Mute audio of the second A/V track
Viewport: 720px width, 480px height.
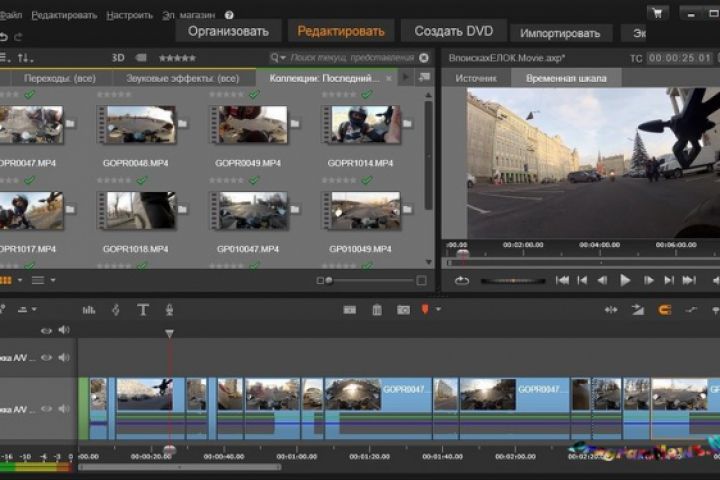(64, 357)
